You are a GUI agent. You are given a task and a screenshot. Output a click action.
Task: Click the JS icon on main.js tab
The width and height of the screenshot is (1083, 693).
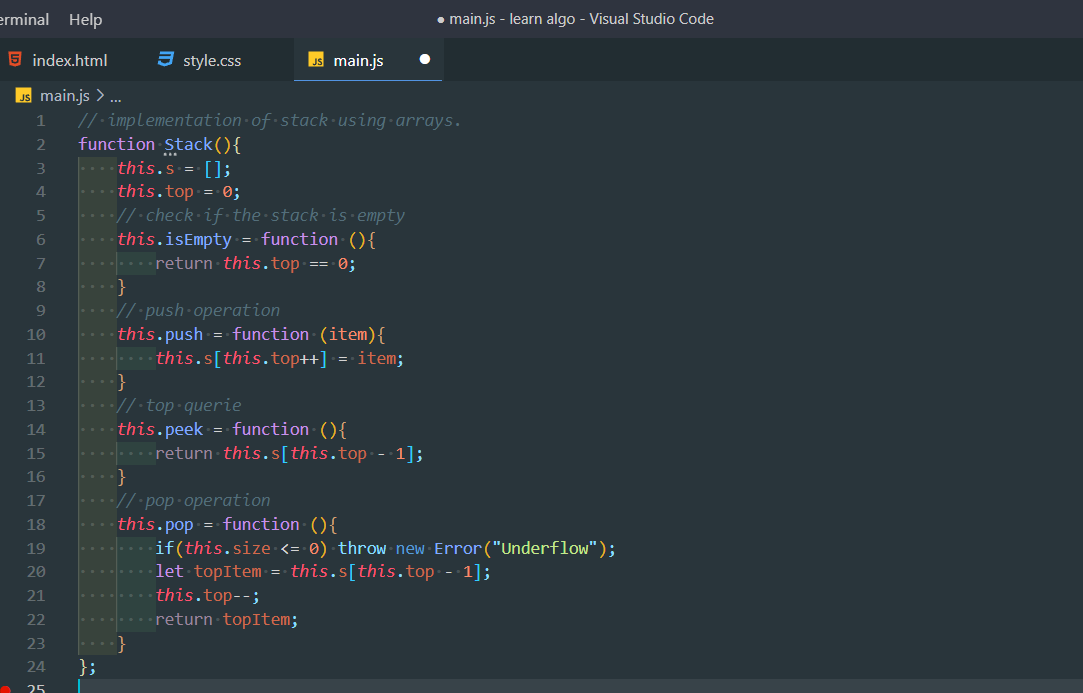click(x=316, y=60)
